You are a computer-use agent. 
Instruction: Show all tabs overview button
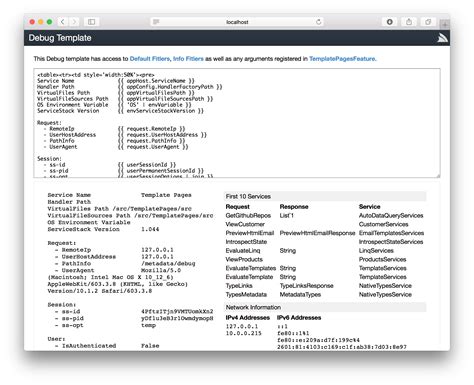428,22
